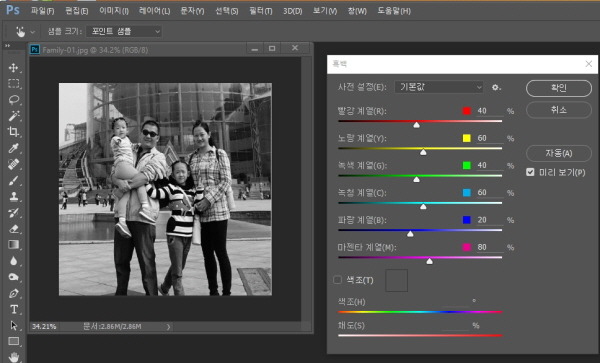
Task: Open preset options gear icon
Action: click(496, 88)
